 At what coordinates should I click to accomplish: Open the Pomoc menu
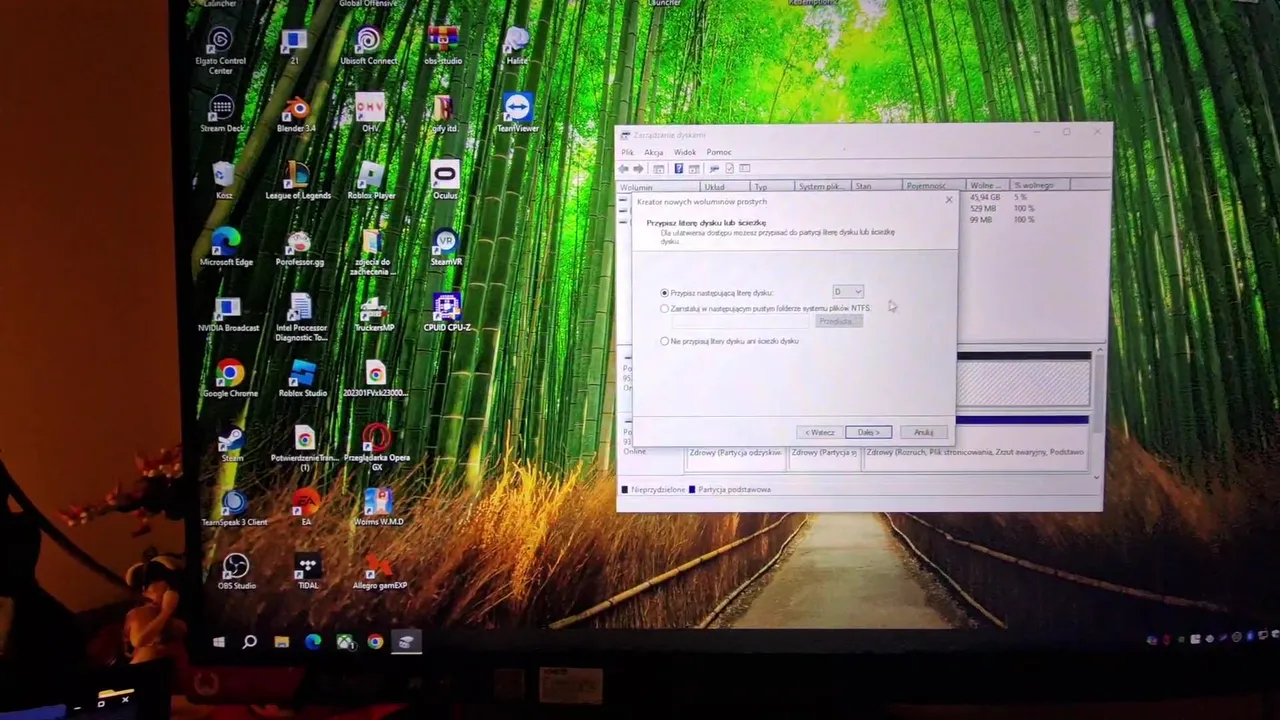click(x=719, y=152)
